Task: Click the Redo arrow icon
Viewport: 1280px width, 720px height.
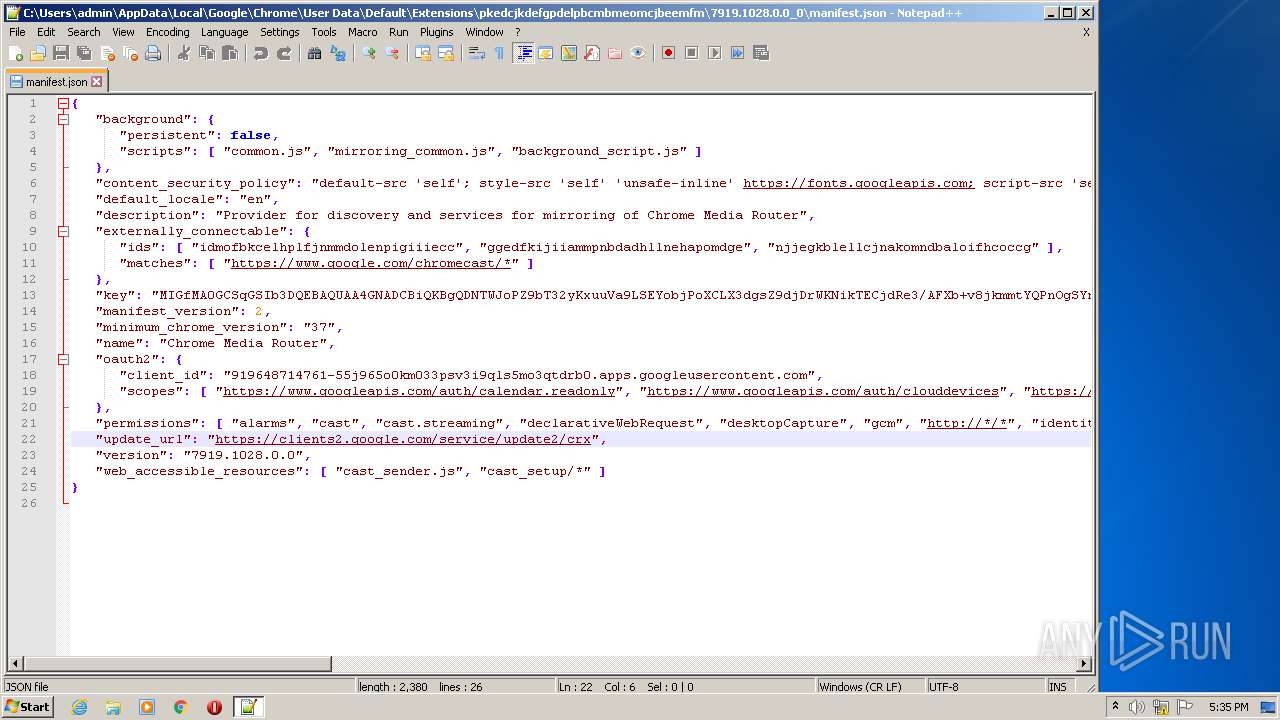Action: coord(284,53)
